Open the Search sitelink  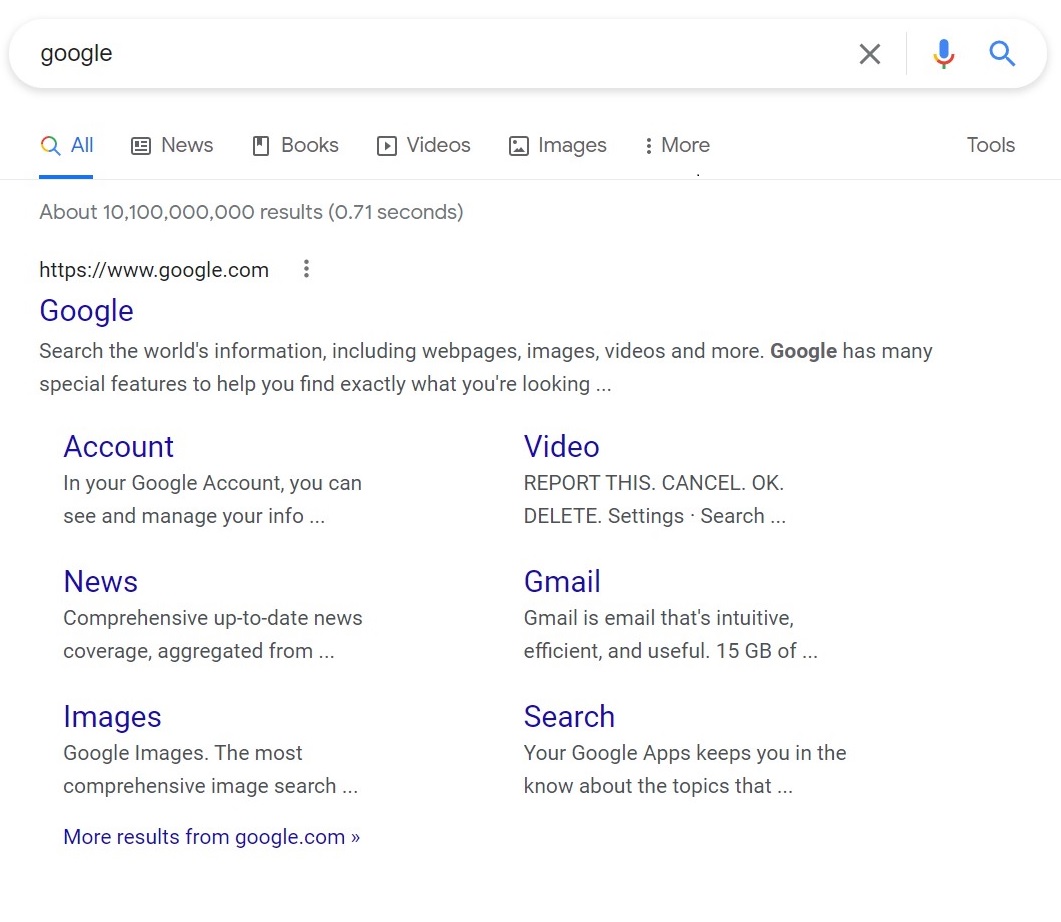click(569, 716)
